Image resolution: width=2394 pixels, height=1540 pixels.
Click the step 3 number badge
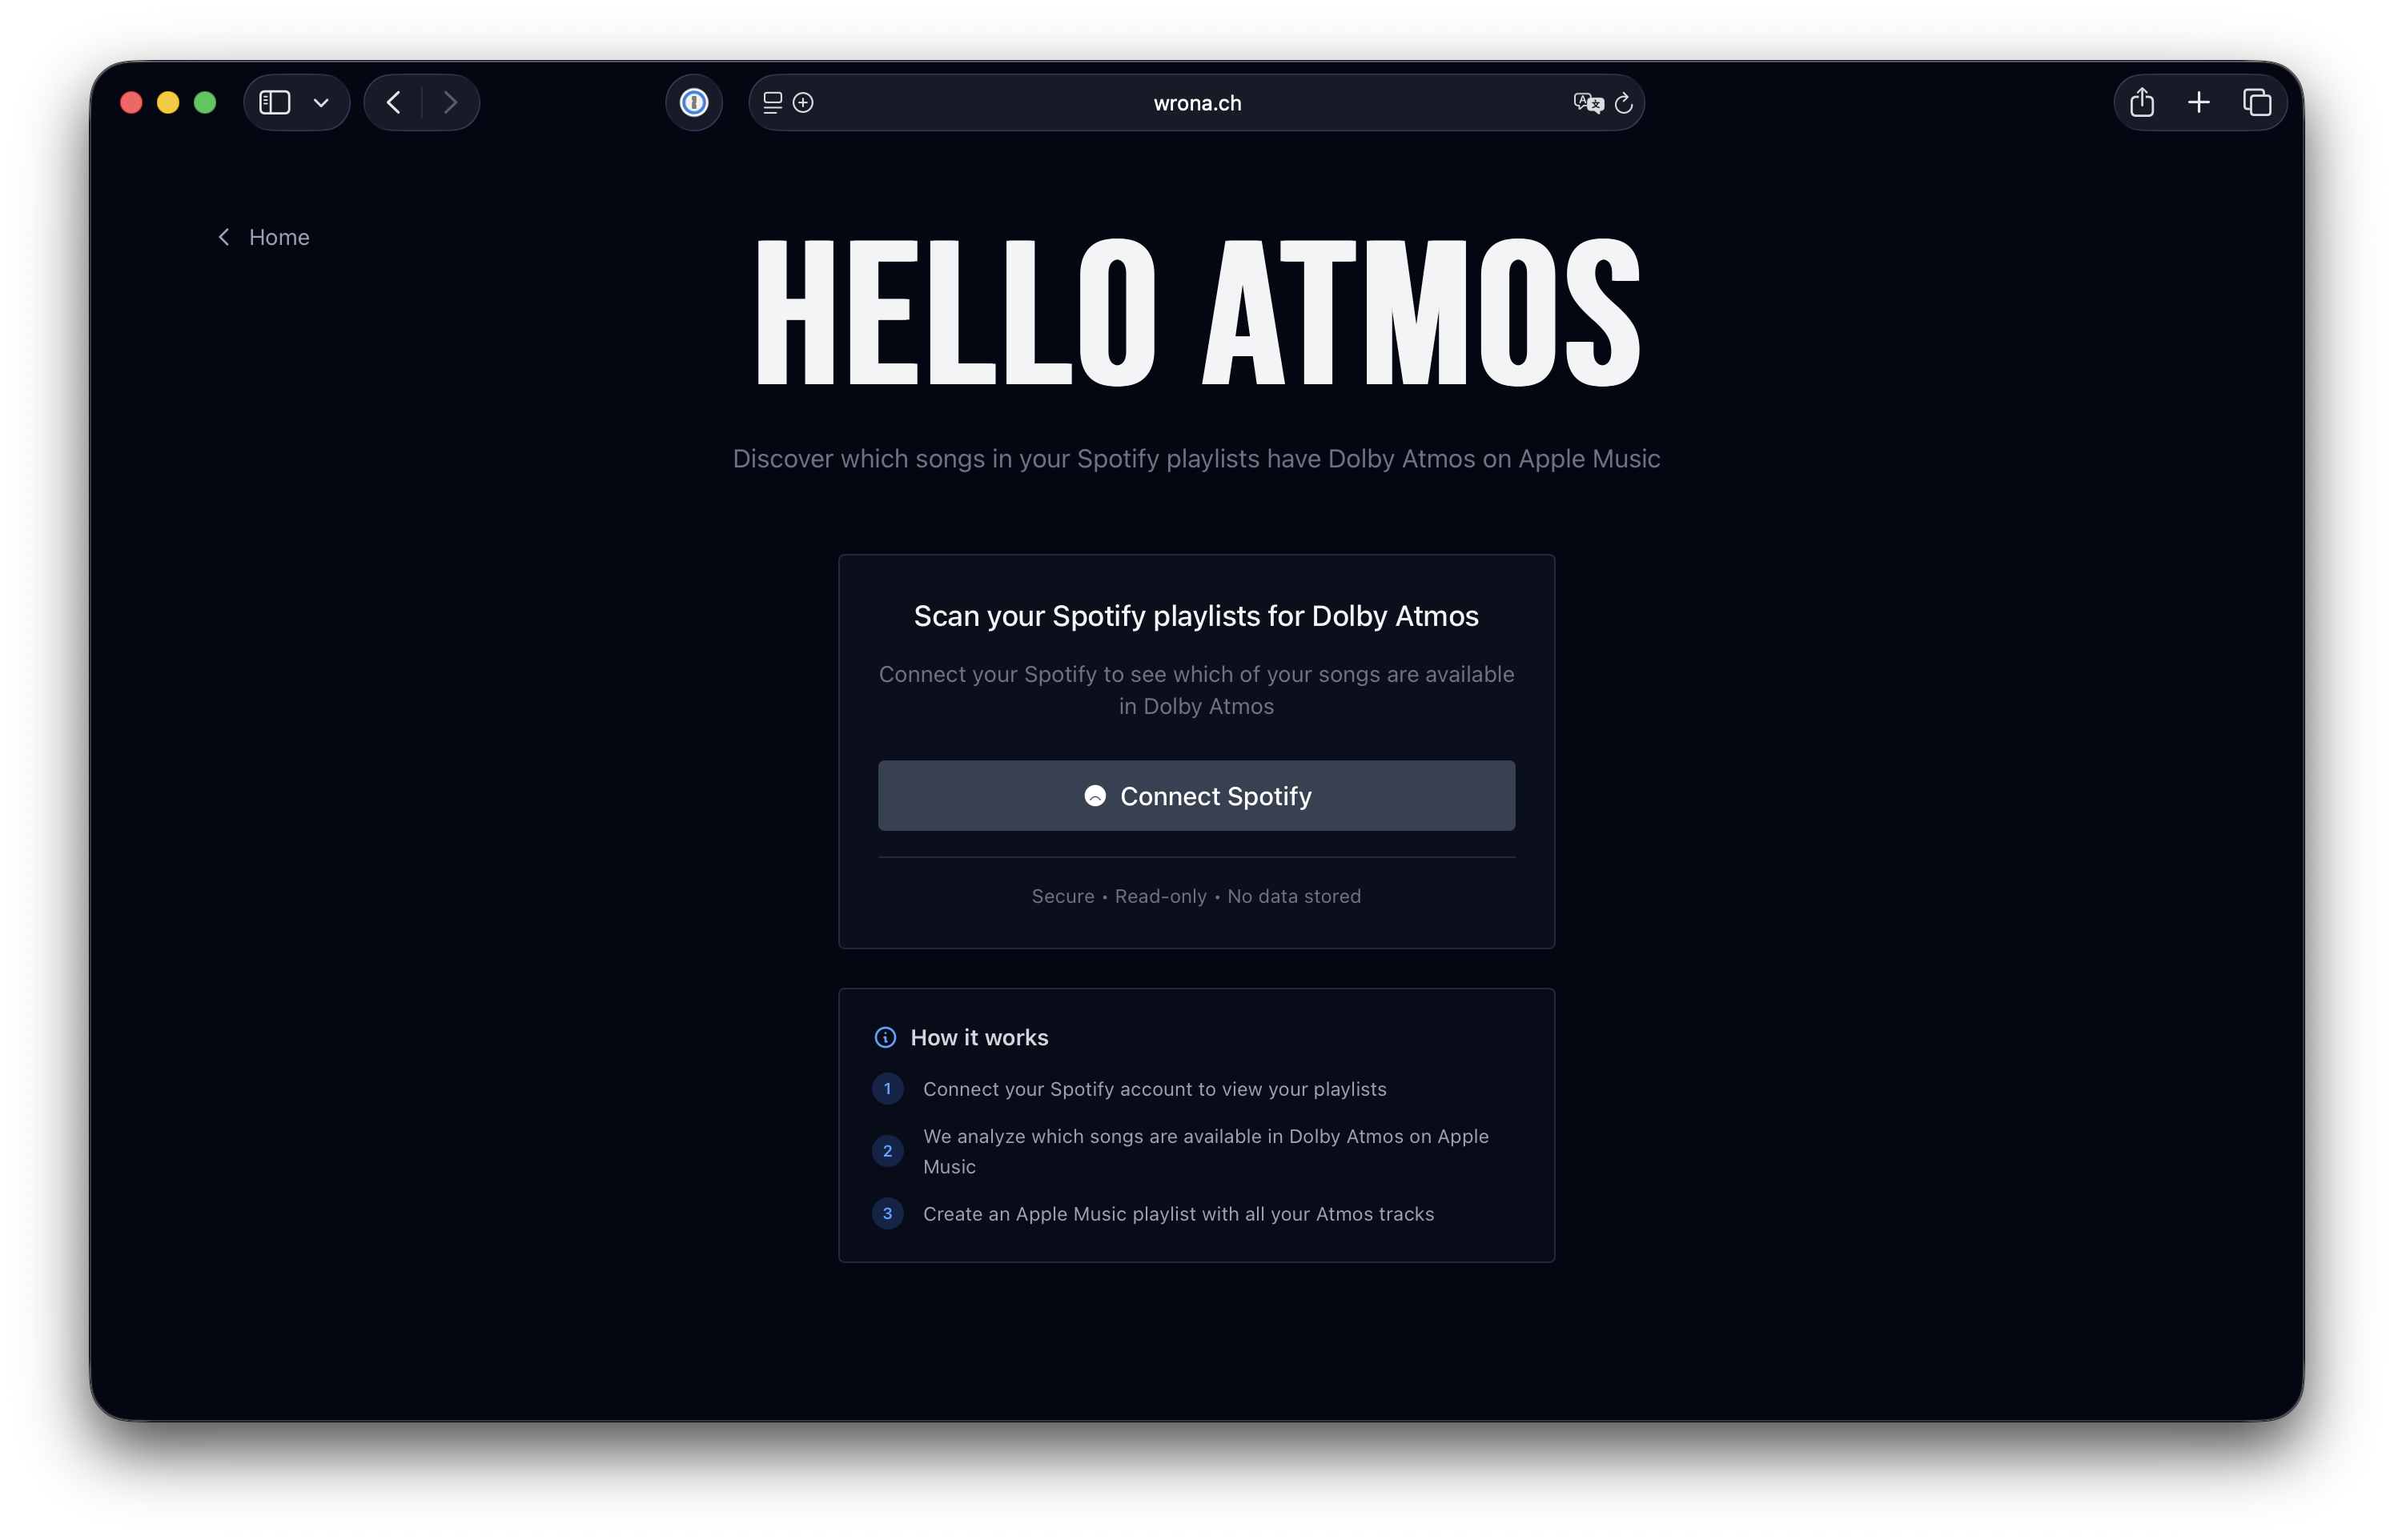tap(887, 1213)
